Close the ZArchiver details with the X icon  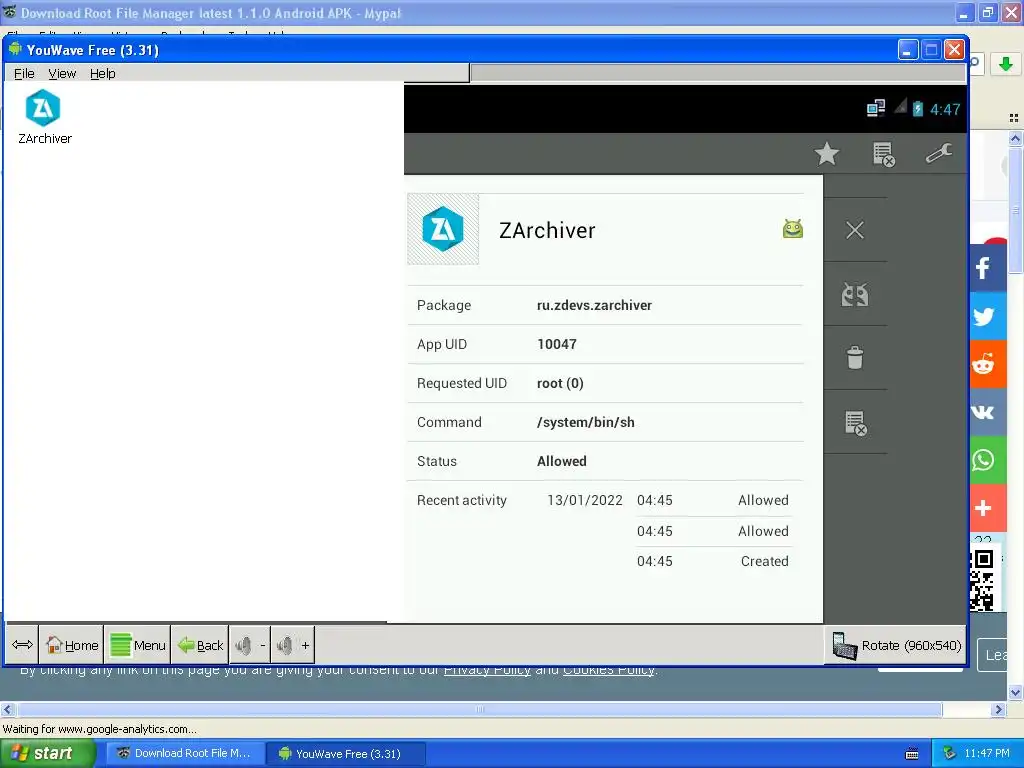855,230
